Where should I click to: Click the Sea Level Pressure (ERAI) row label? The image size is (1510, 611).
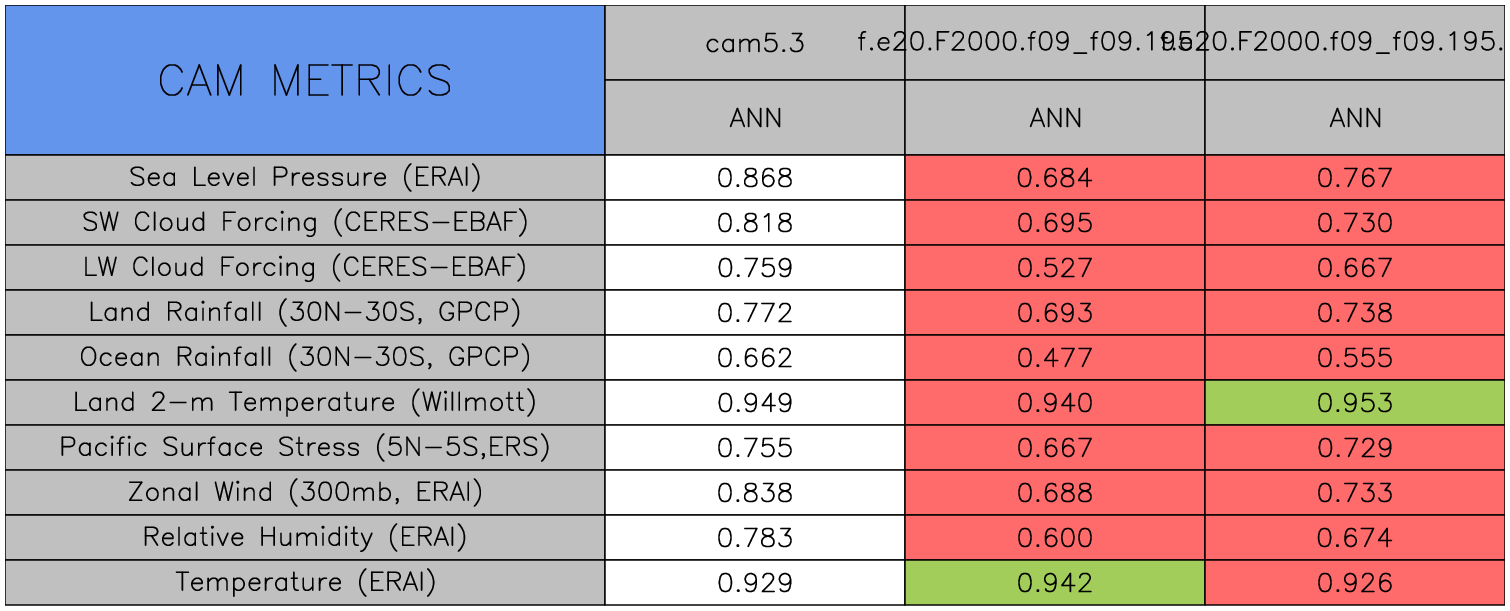click(305, 178)
